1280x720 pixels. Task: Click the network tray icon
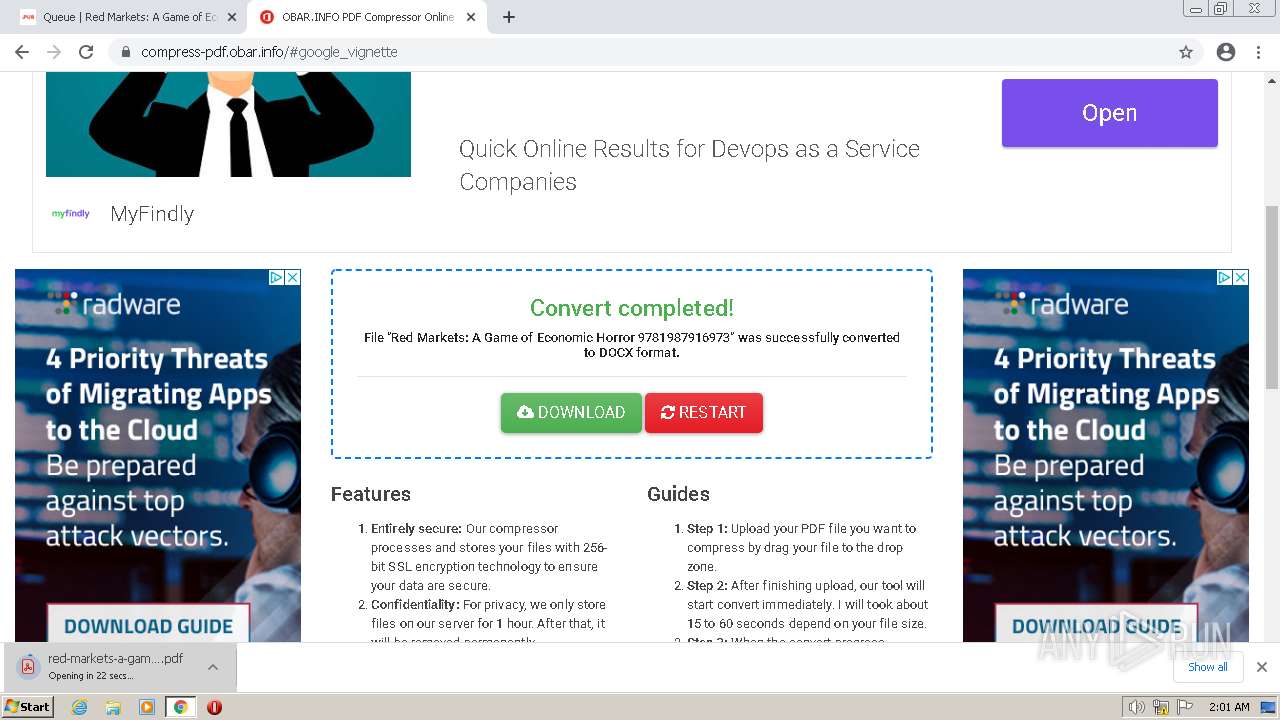[x=1161, y=707]
